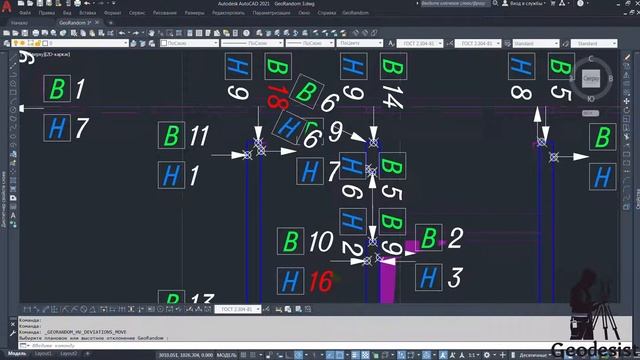Open the Размеры menu

tap(194, 13)
